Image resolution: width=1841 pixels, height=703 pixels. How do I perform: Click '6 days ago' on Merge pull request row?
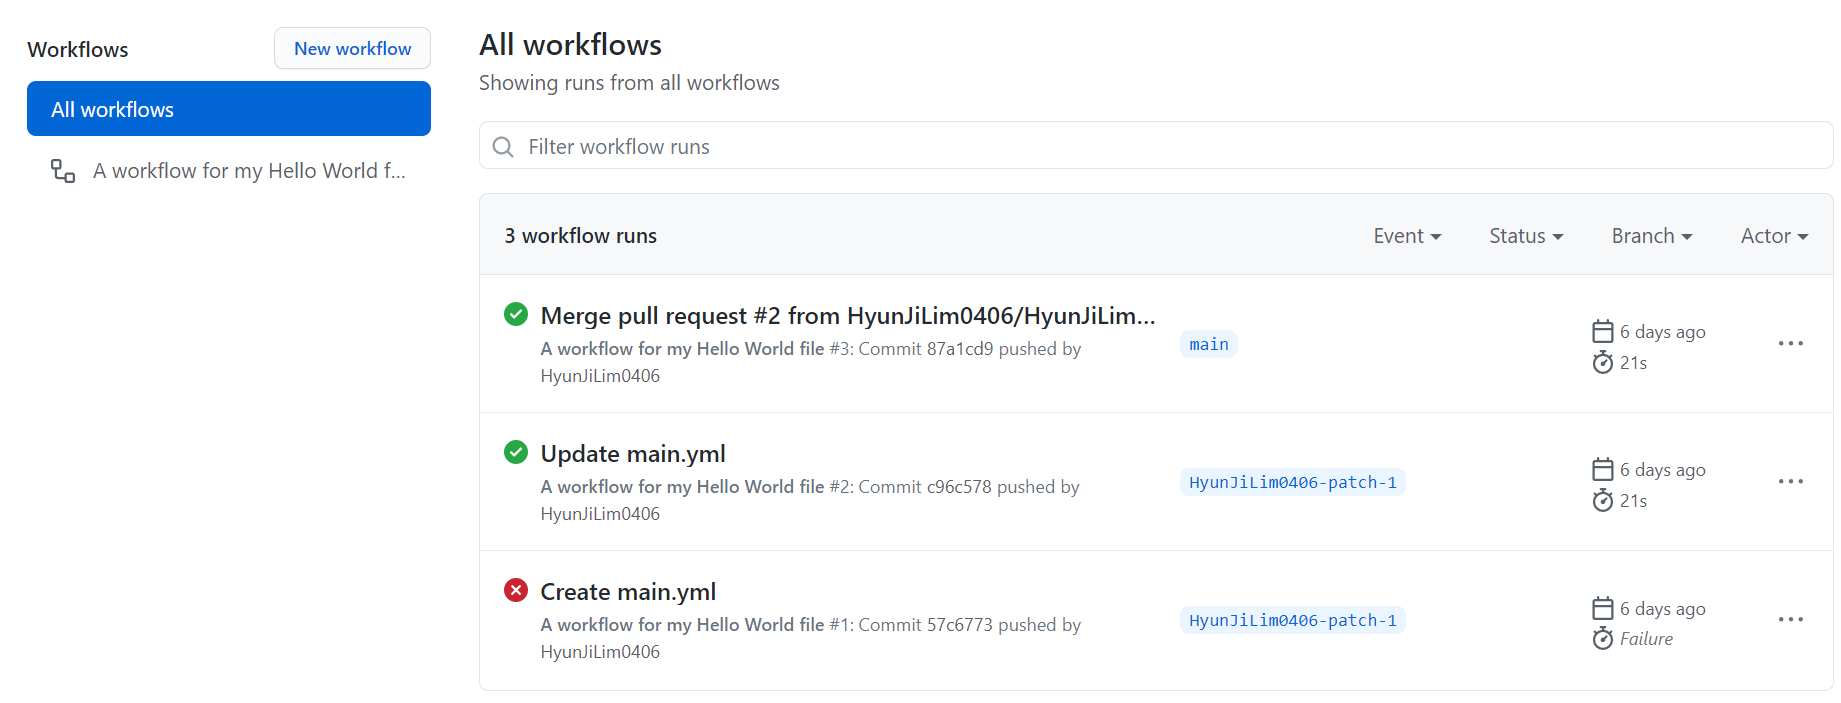tap(1663, 332)
